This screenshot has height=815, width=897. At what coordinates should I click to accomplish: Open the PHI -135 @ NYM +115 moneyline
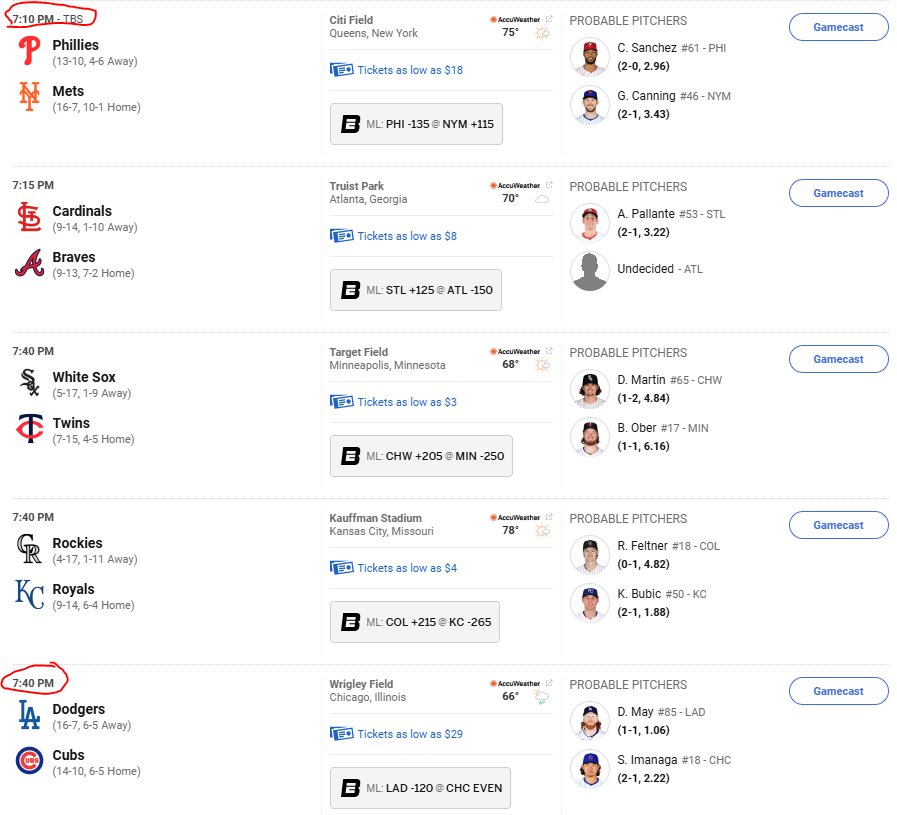tap(416, 124)
